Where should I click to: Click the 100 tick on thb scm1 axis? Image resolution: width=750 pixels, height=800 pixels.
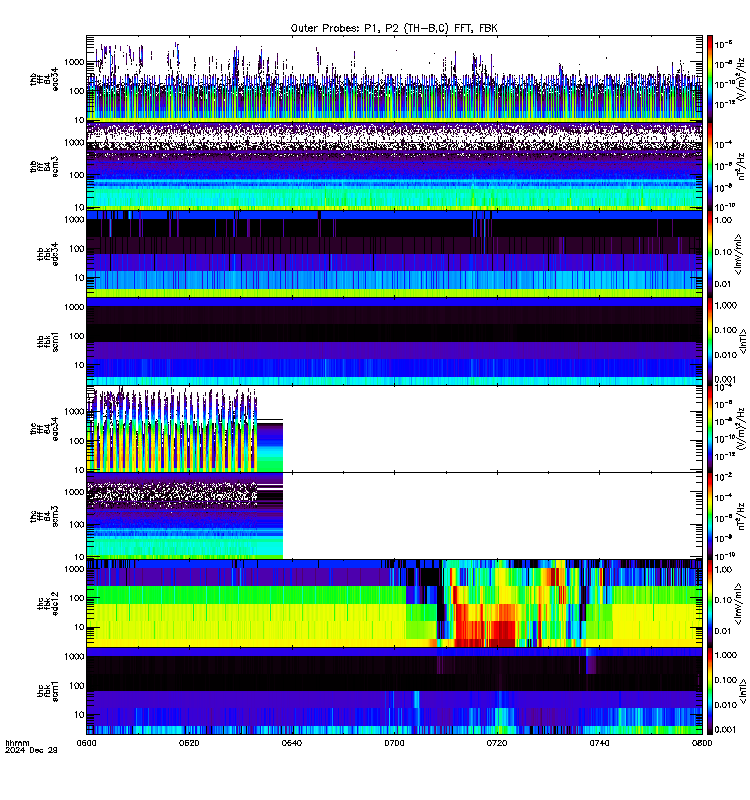(77, 336)
